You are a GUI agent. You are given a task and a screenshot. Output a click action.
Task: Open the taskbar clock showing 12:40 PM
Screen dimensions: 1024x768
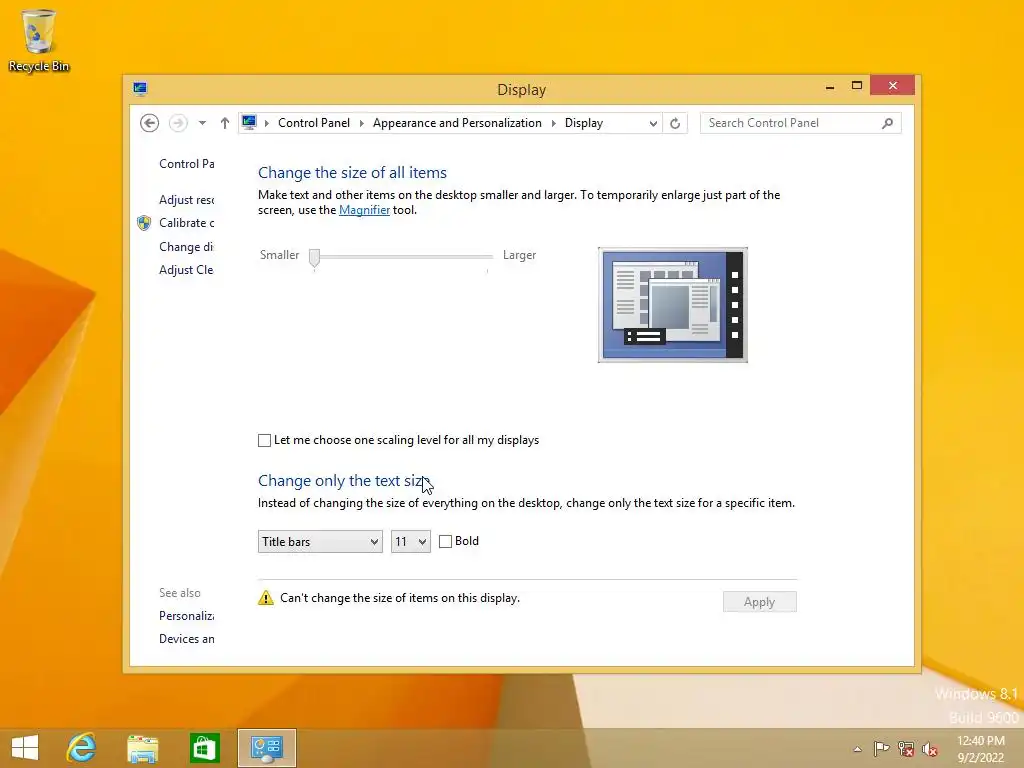(x=980, y=749)
